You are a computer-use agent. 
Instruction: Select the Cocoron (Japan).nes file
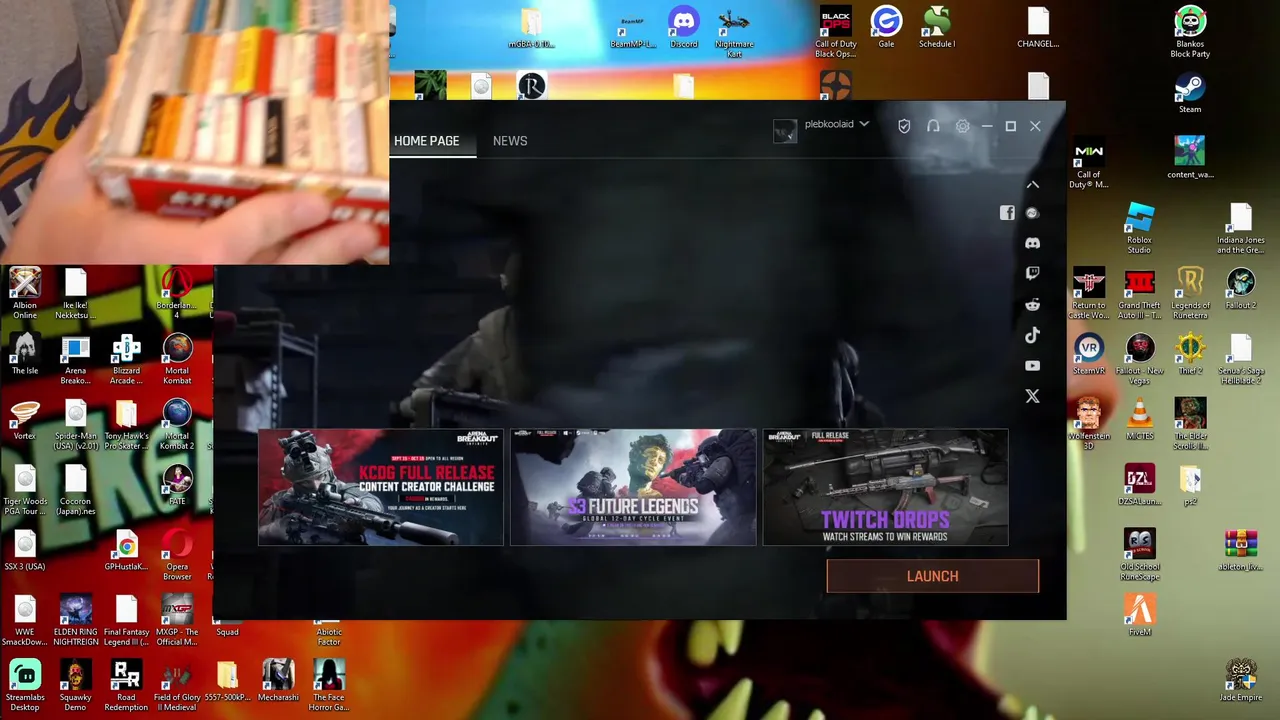coord(75,490)
